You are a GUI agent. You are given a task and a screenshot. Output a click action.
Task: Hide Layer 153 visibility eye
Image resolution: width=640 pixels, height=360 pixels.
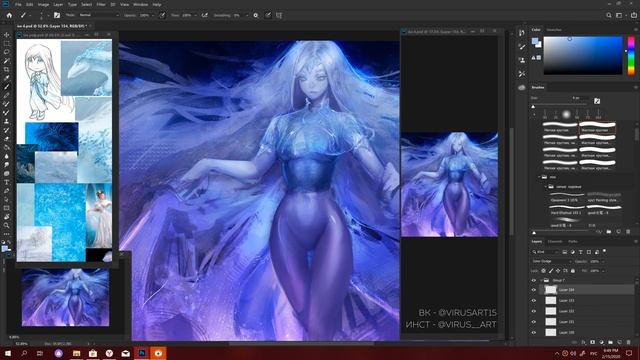[x=533, y=300]
